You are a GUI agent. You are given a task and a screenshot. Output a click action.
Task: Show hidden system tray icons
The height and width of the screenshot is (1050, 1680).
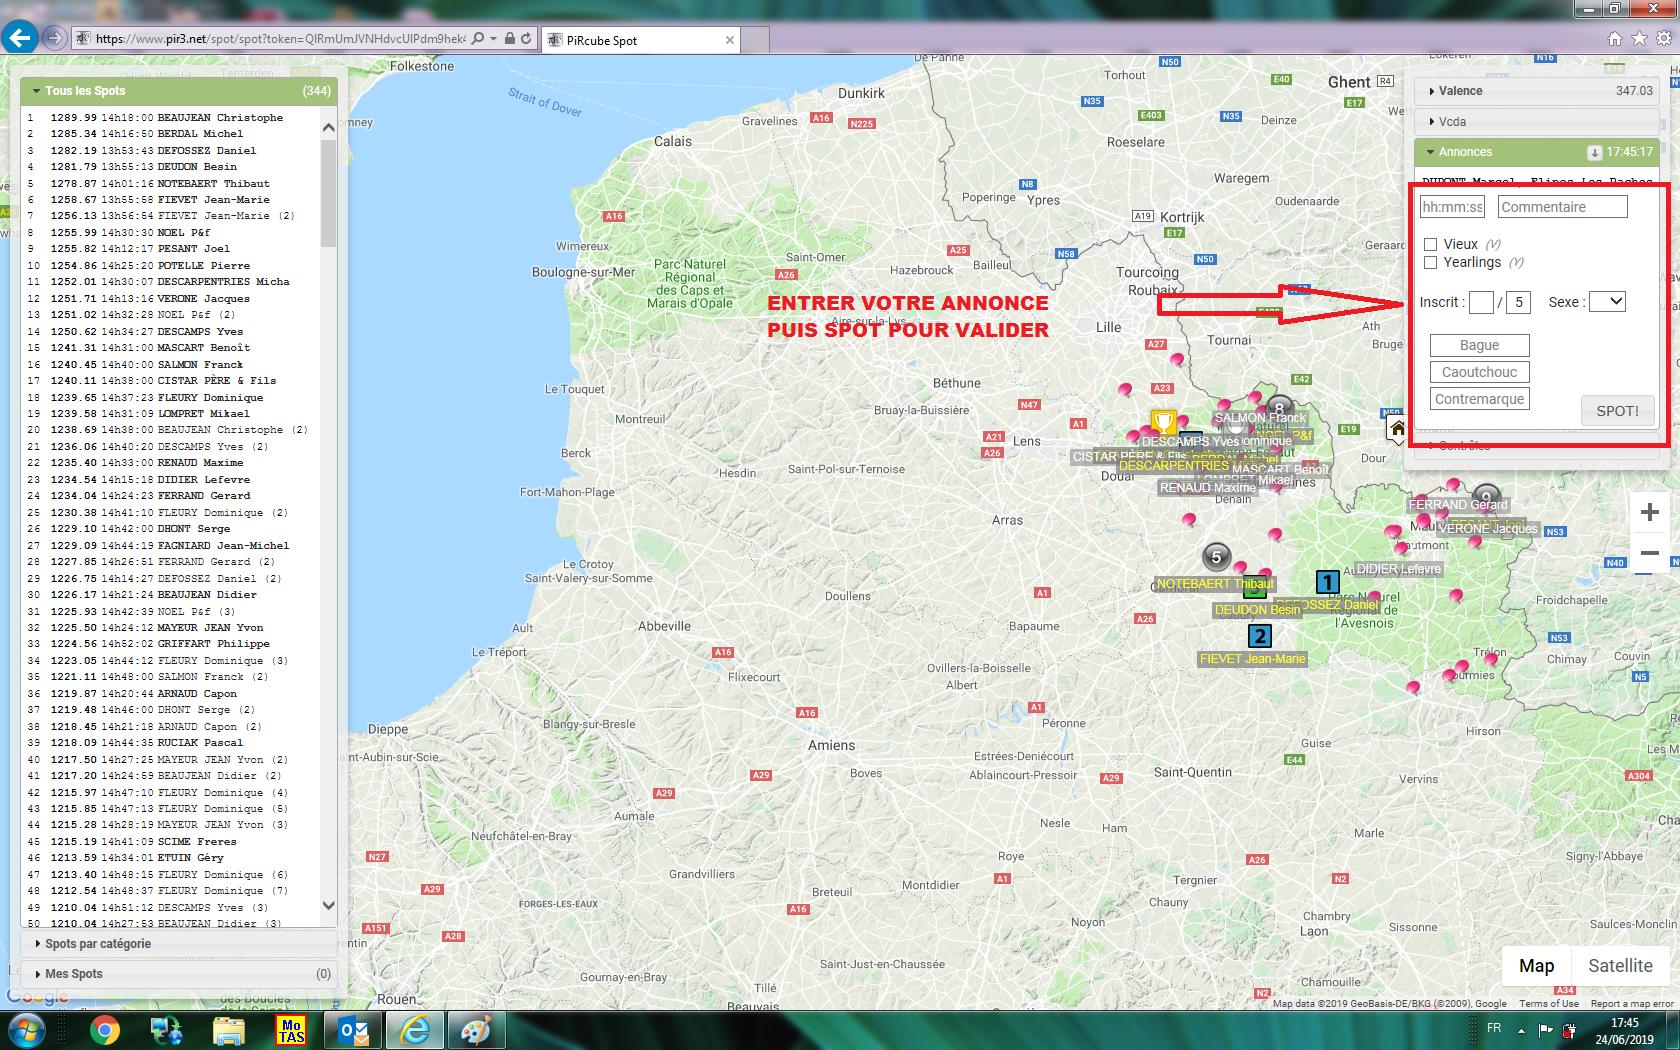click(1522, 1030)
